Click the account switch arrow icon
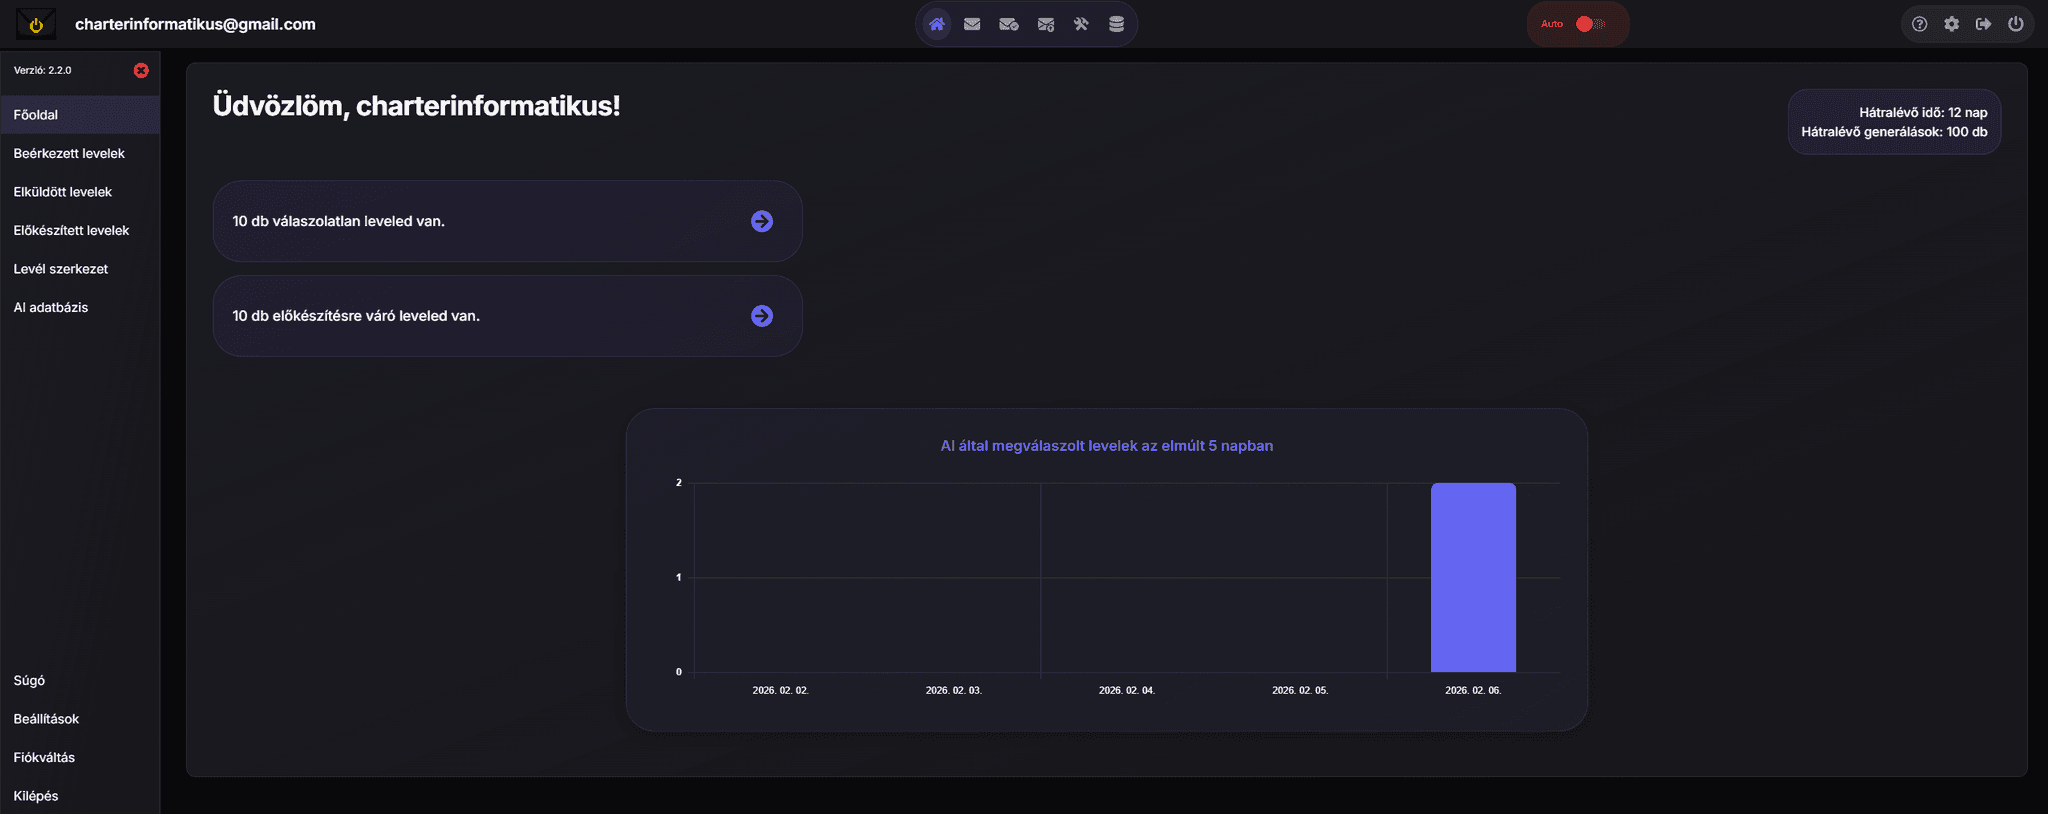Image resolution: width=2048 pixels, height=814 pixels. 1983,24
